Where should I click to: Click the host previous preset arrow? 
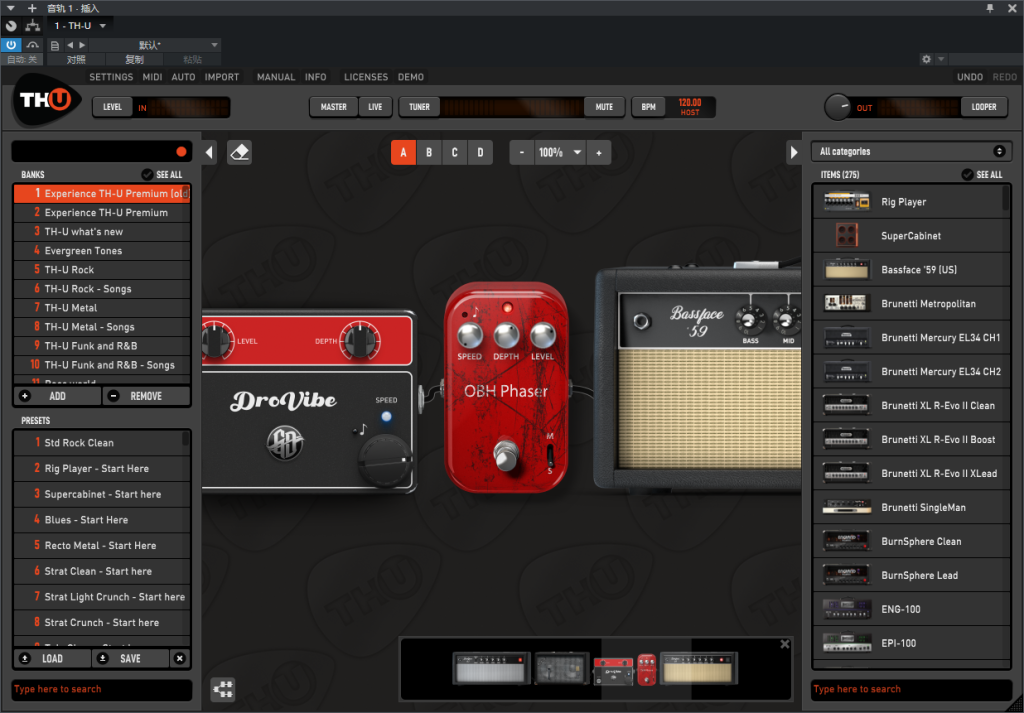(x=70, y=45)
